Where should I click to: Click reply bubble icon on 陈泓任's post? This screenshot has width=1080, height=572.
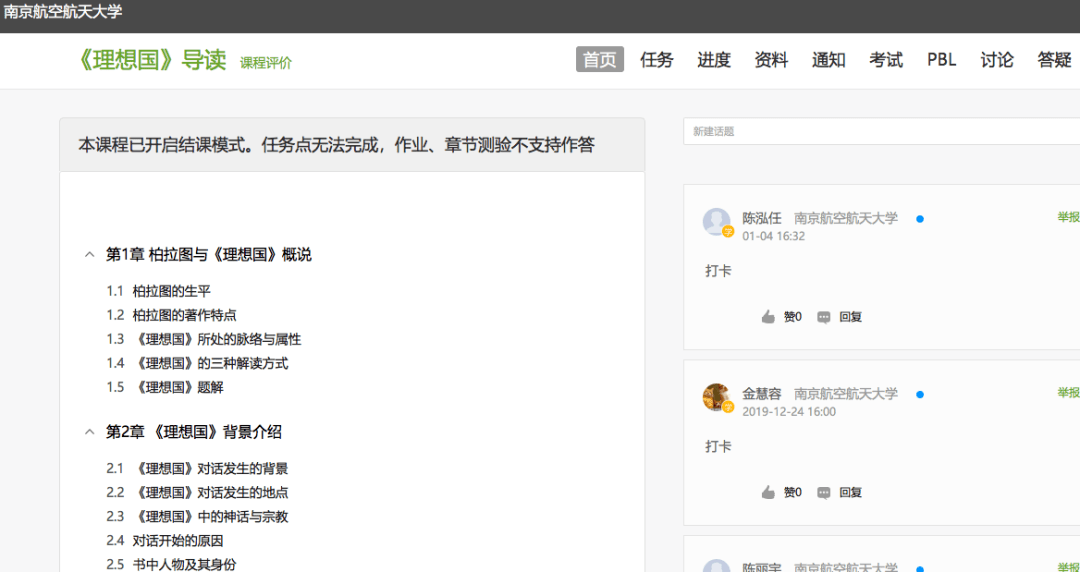[823, 318]
